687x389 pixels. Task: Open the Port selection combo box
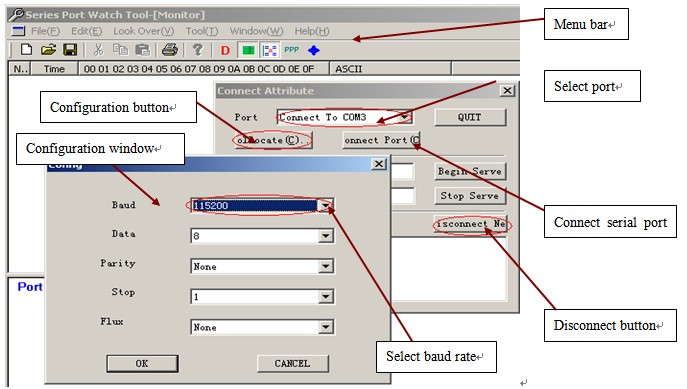(344, 117)
